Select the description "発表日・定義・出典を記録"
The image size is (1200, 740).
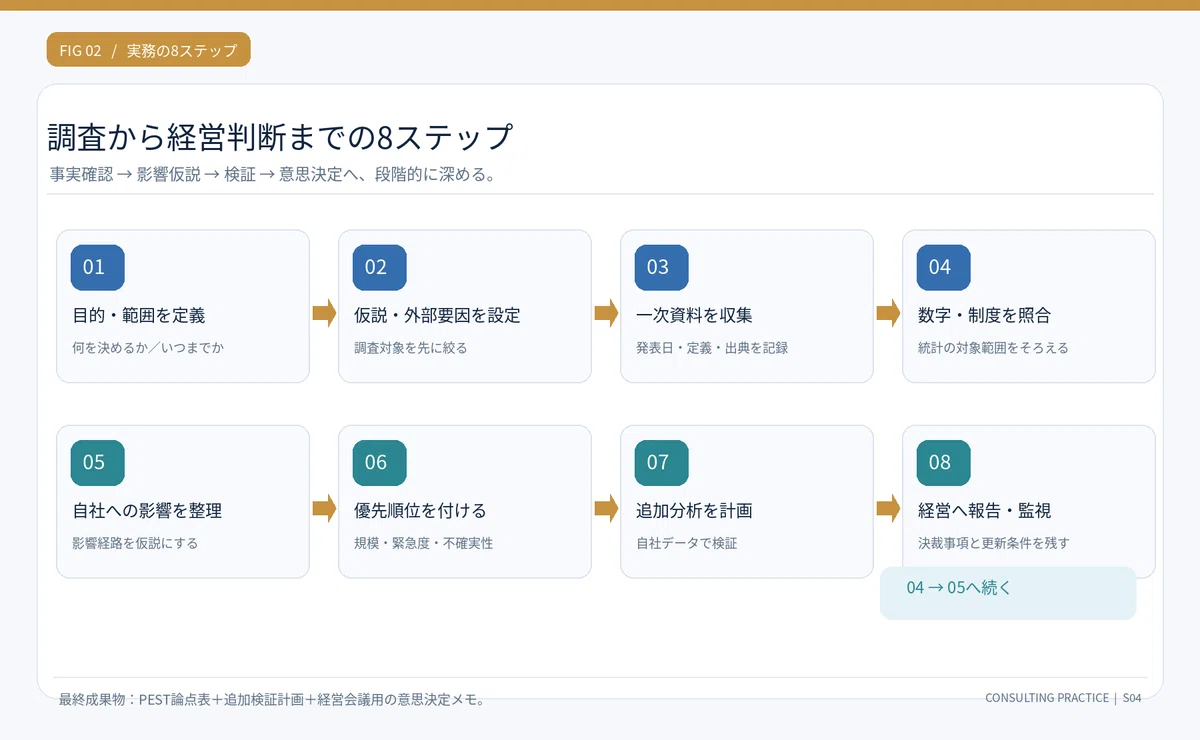click(x=712, y=348)
